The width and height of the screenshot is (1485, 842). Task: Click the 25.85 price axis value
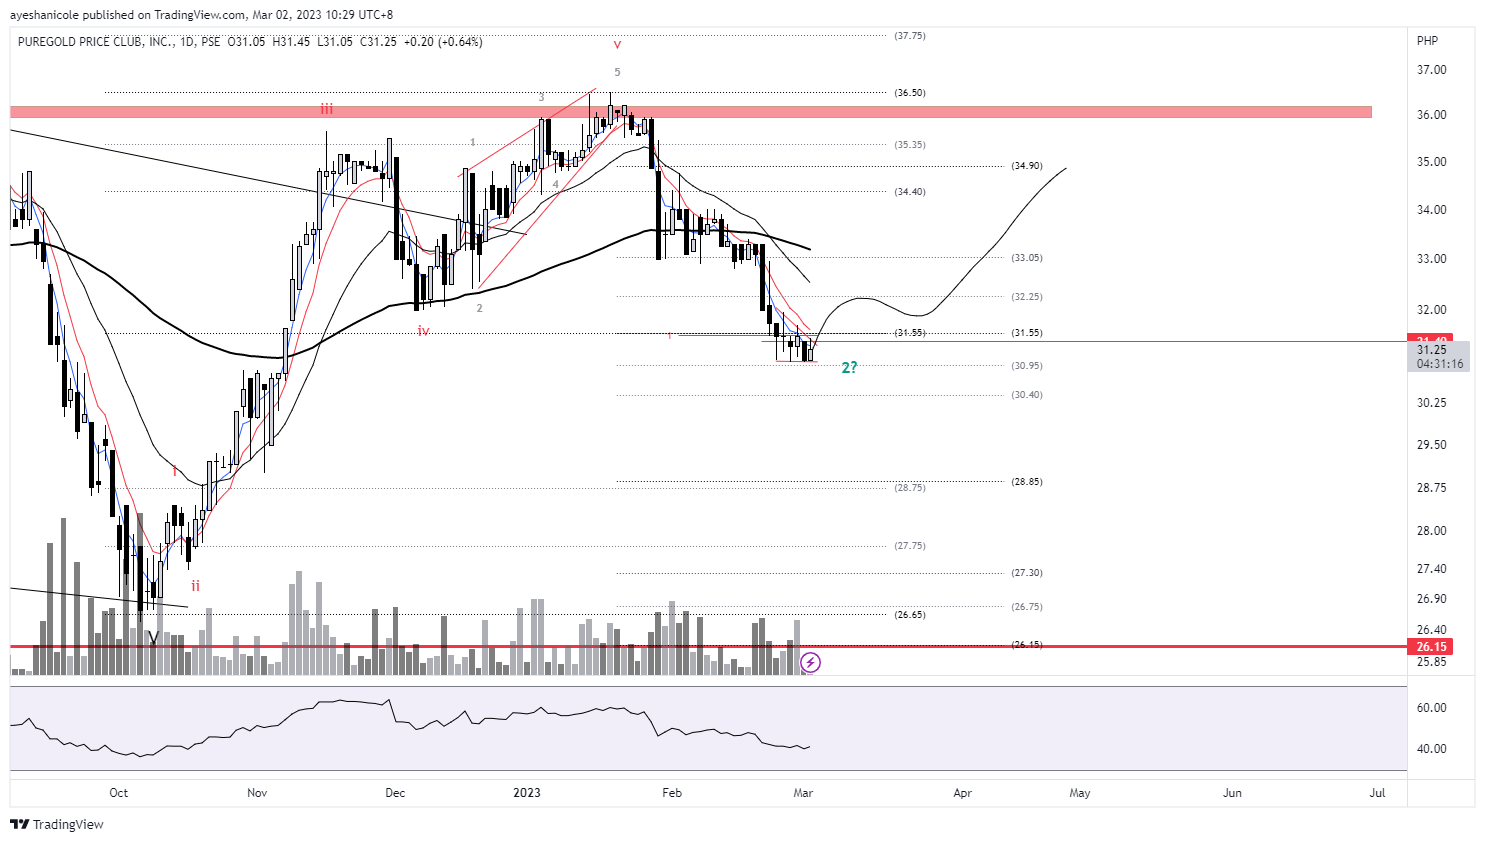coord(1432,662)
